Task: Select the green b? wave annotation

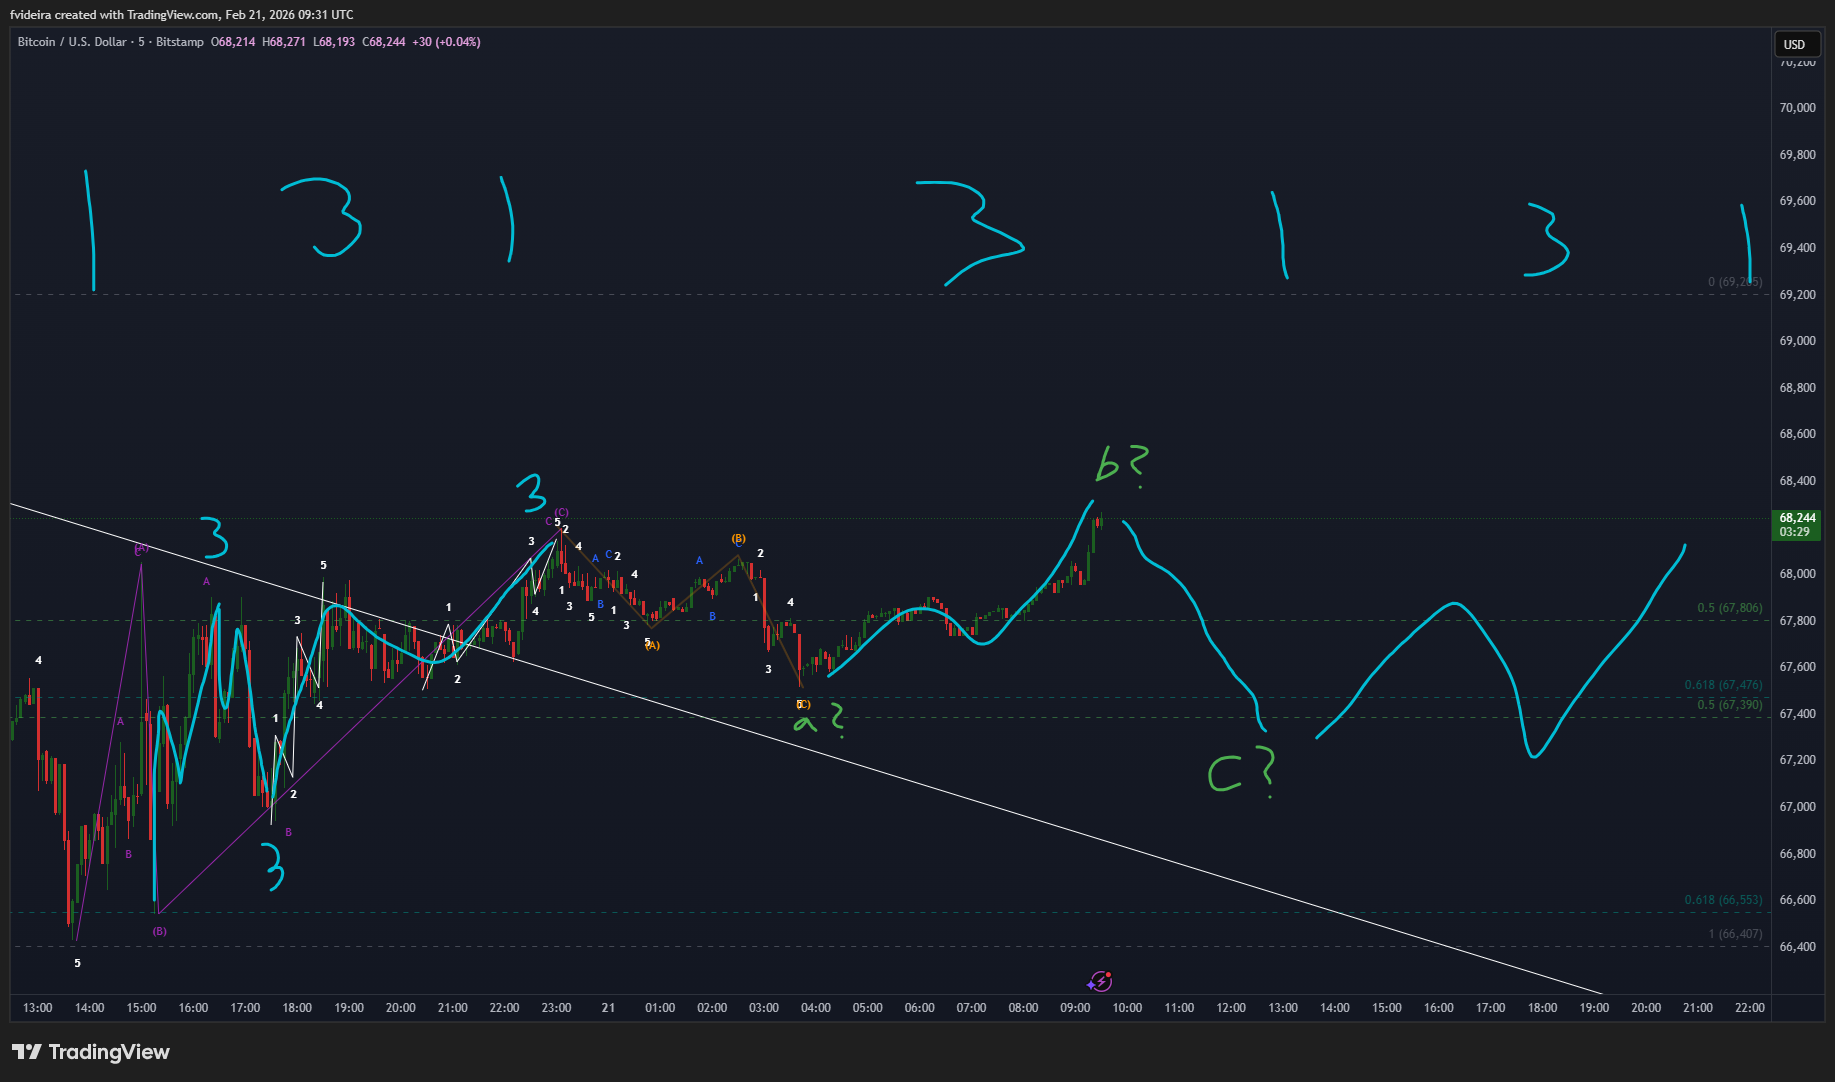Action: click(1123, 465)
